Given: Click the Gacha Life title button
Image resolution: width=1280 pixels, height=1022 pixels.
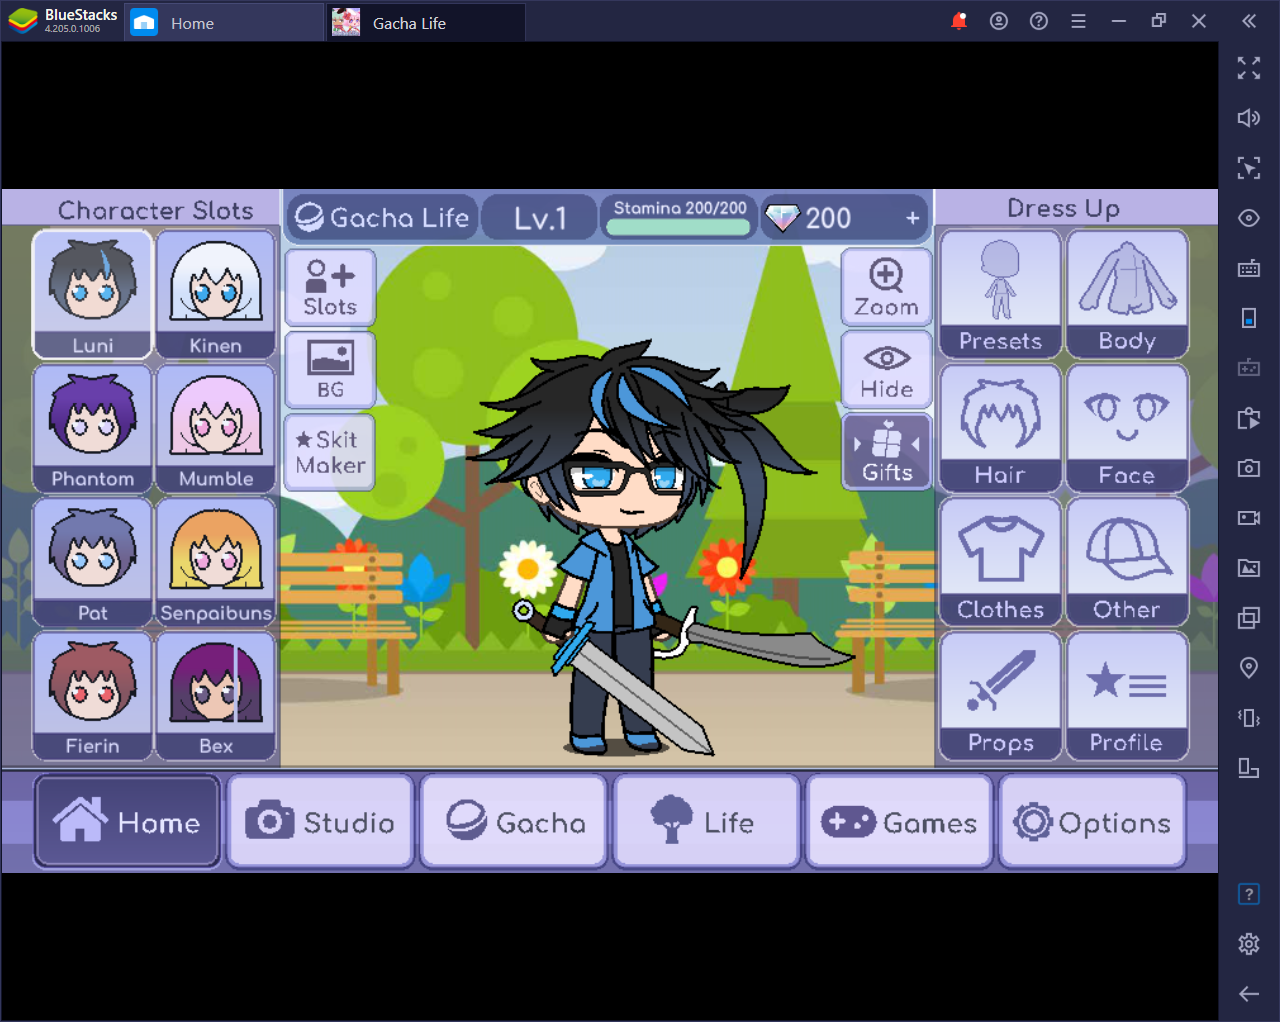Looking at the screenshot, I should pos(383,218).
